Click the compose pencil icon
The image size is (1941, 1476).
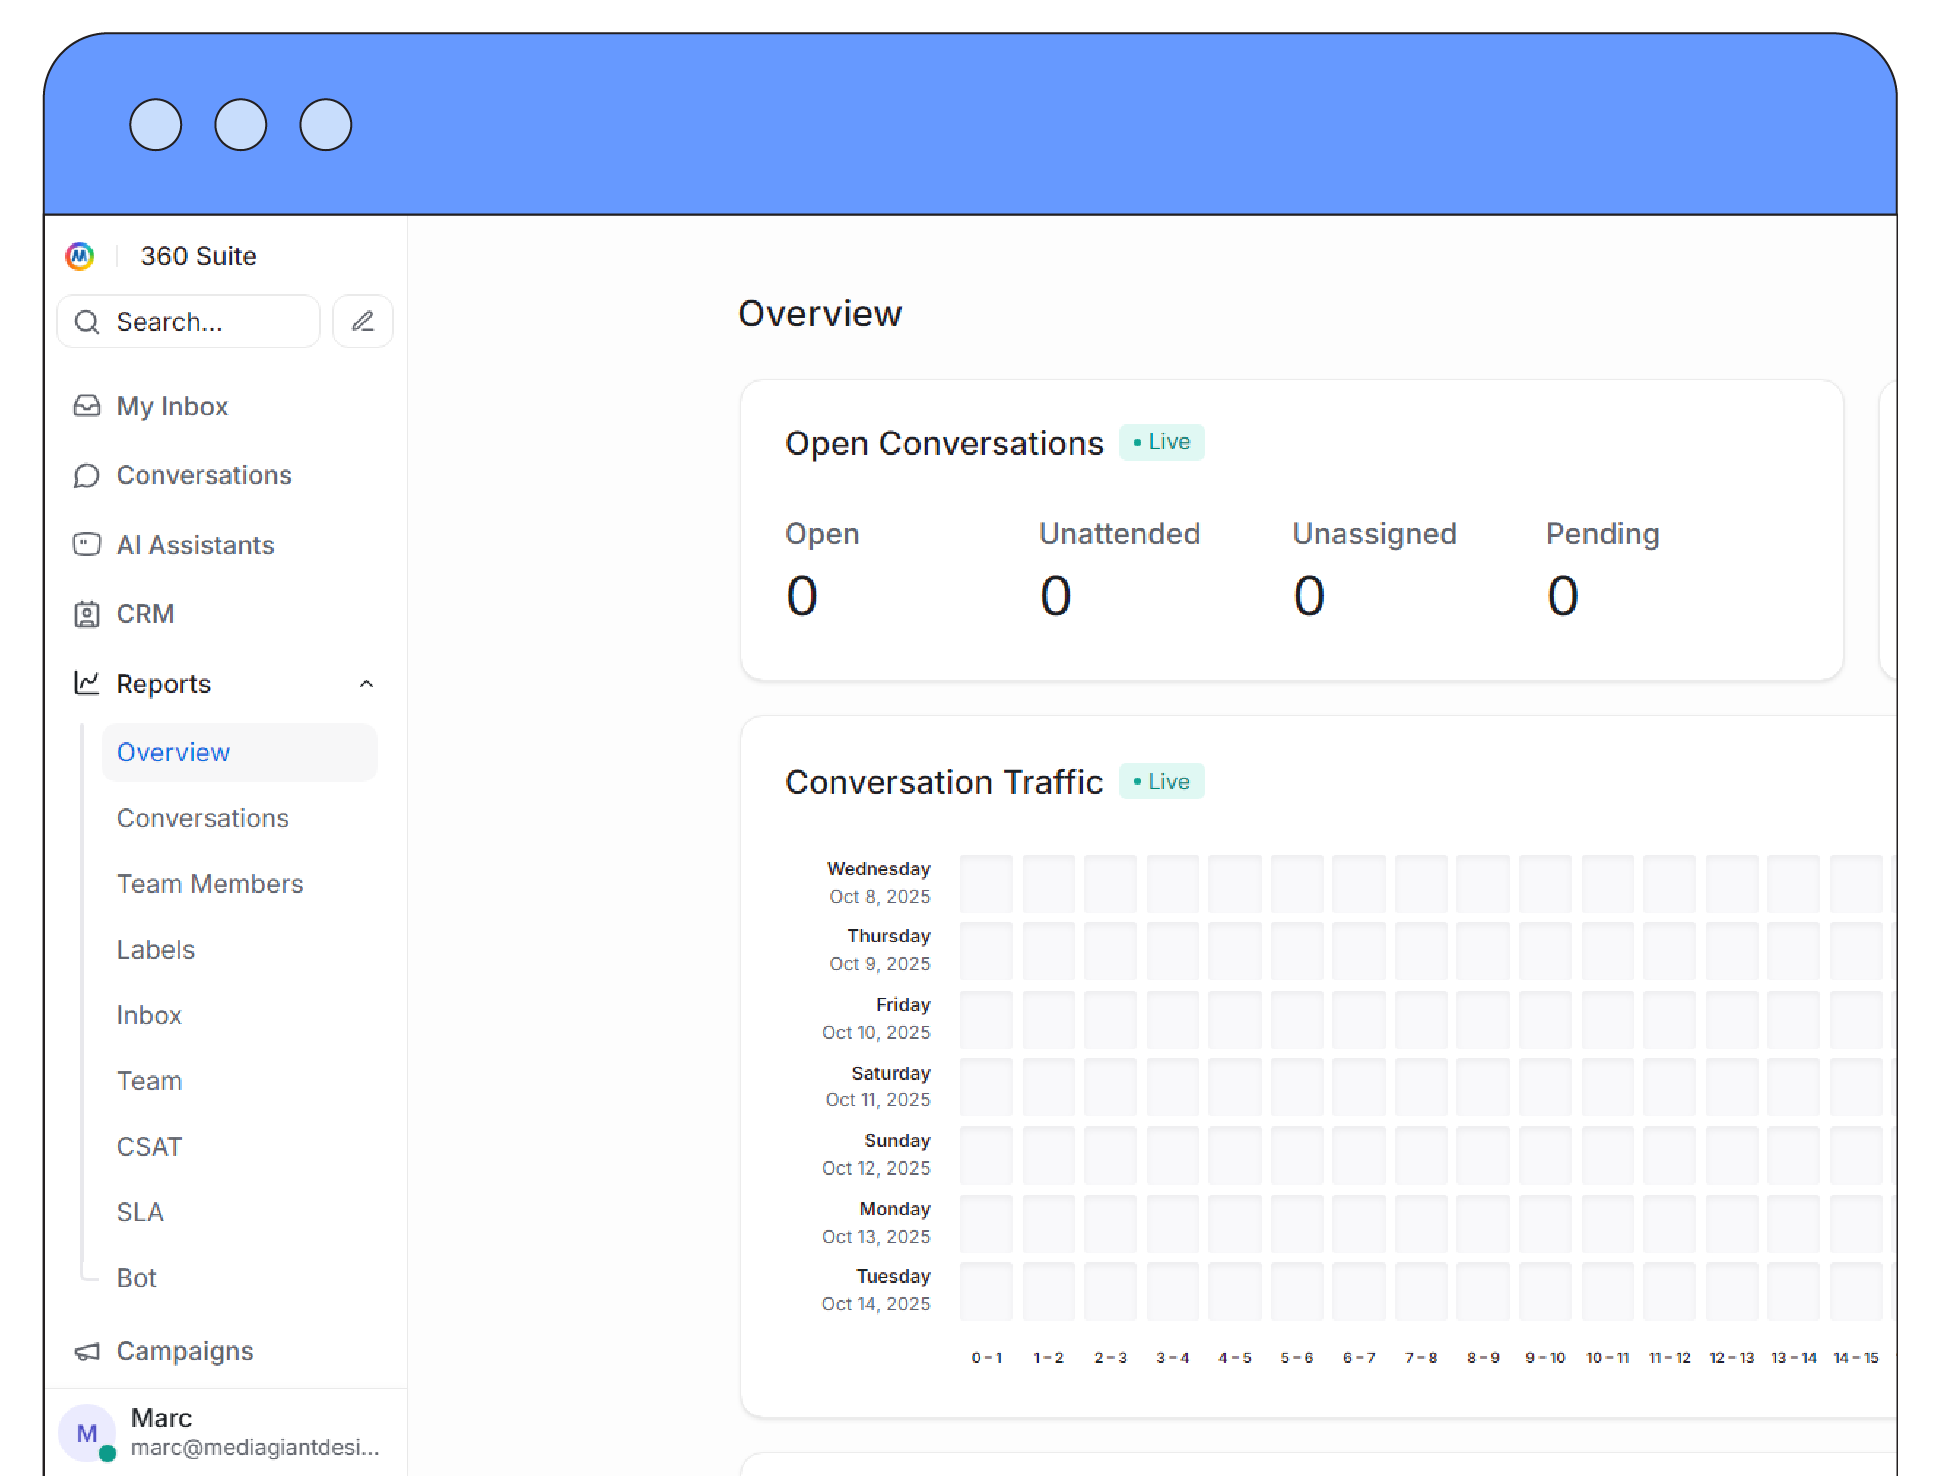point(363,321)
